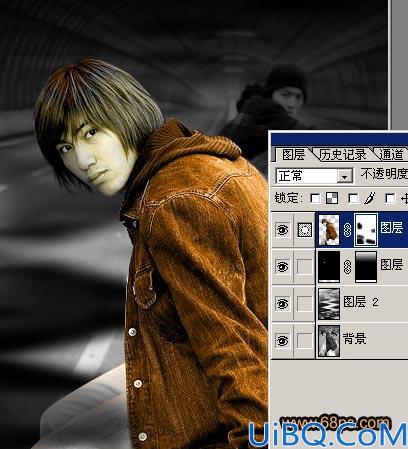Unlink the mask on the selected top layer
The height and width of the screenshot is (449, 408).
[x=347, y=230]
